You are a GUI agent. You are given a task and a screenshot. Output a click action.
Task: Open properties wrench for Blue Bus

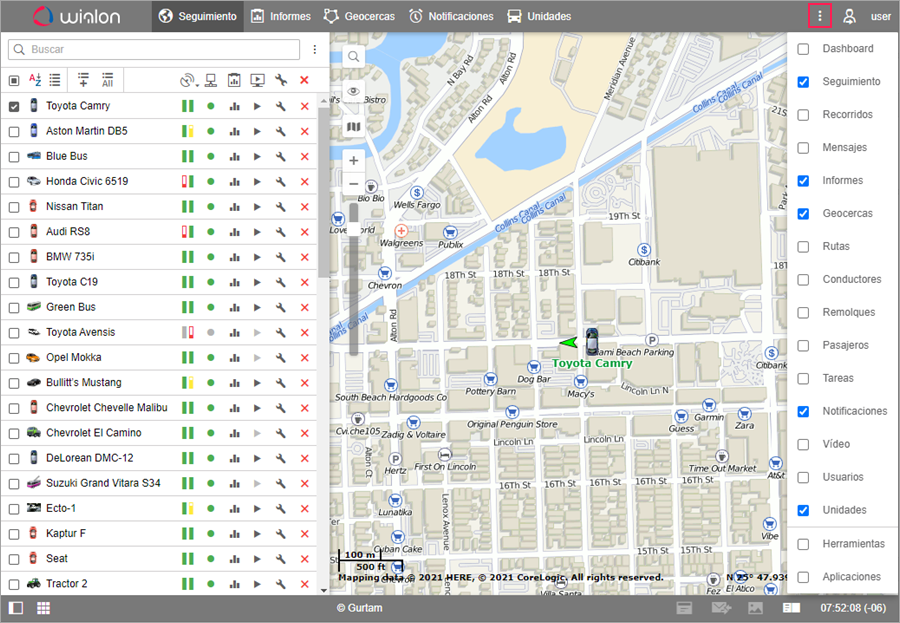coord(281,157)
